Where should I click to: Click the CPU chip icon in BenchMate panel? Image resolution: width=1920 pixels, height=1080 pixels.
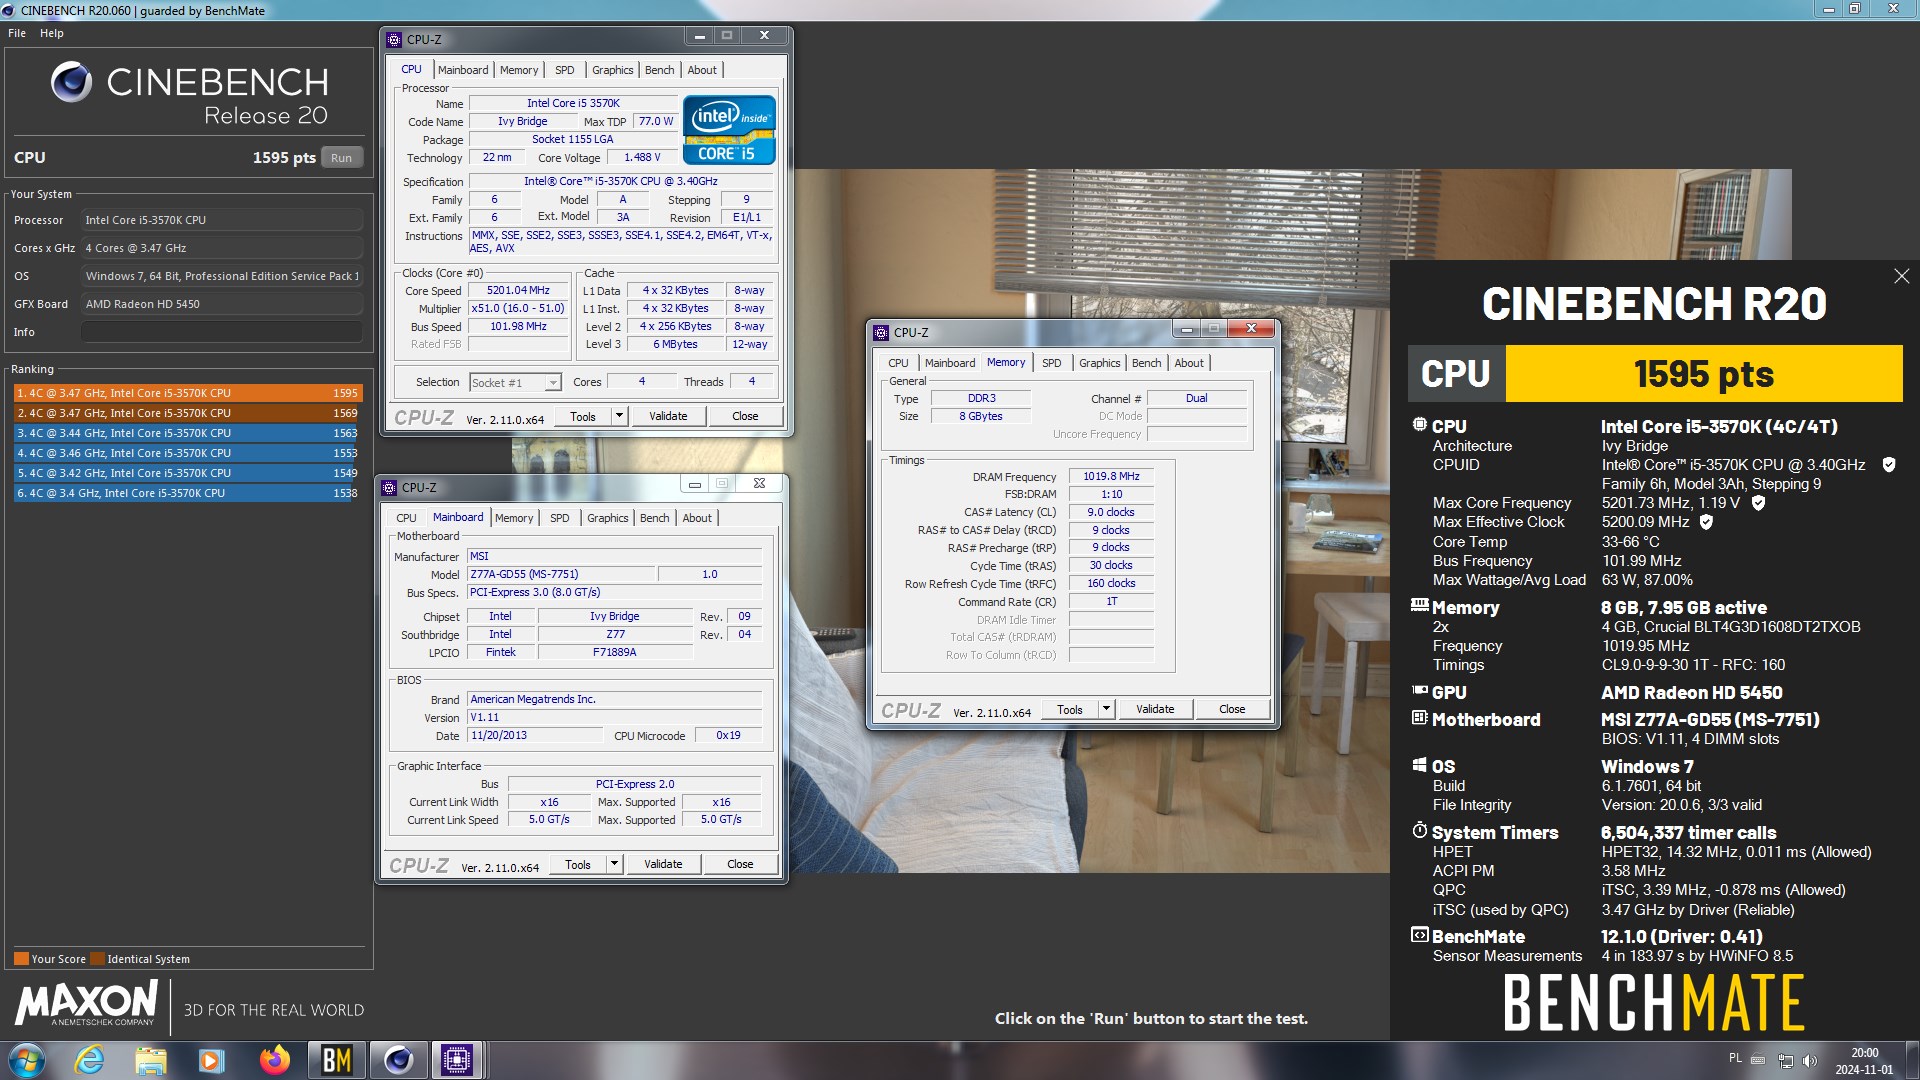(1419, 425)
